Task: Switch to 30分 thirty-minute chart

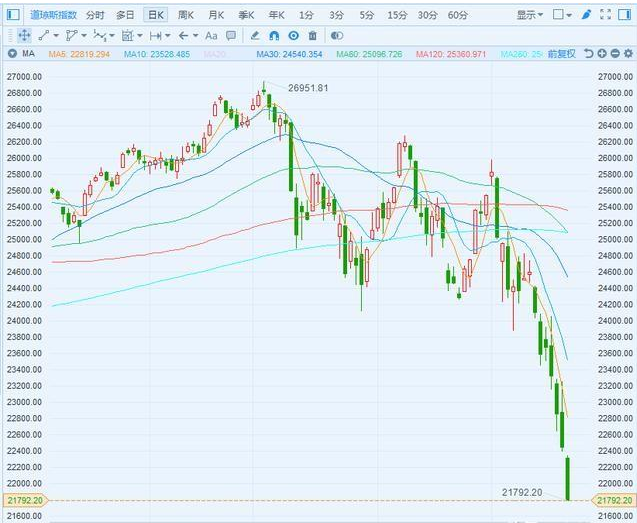Action: pyautogui.click(x=427, y=15)
